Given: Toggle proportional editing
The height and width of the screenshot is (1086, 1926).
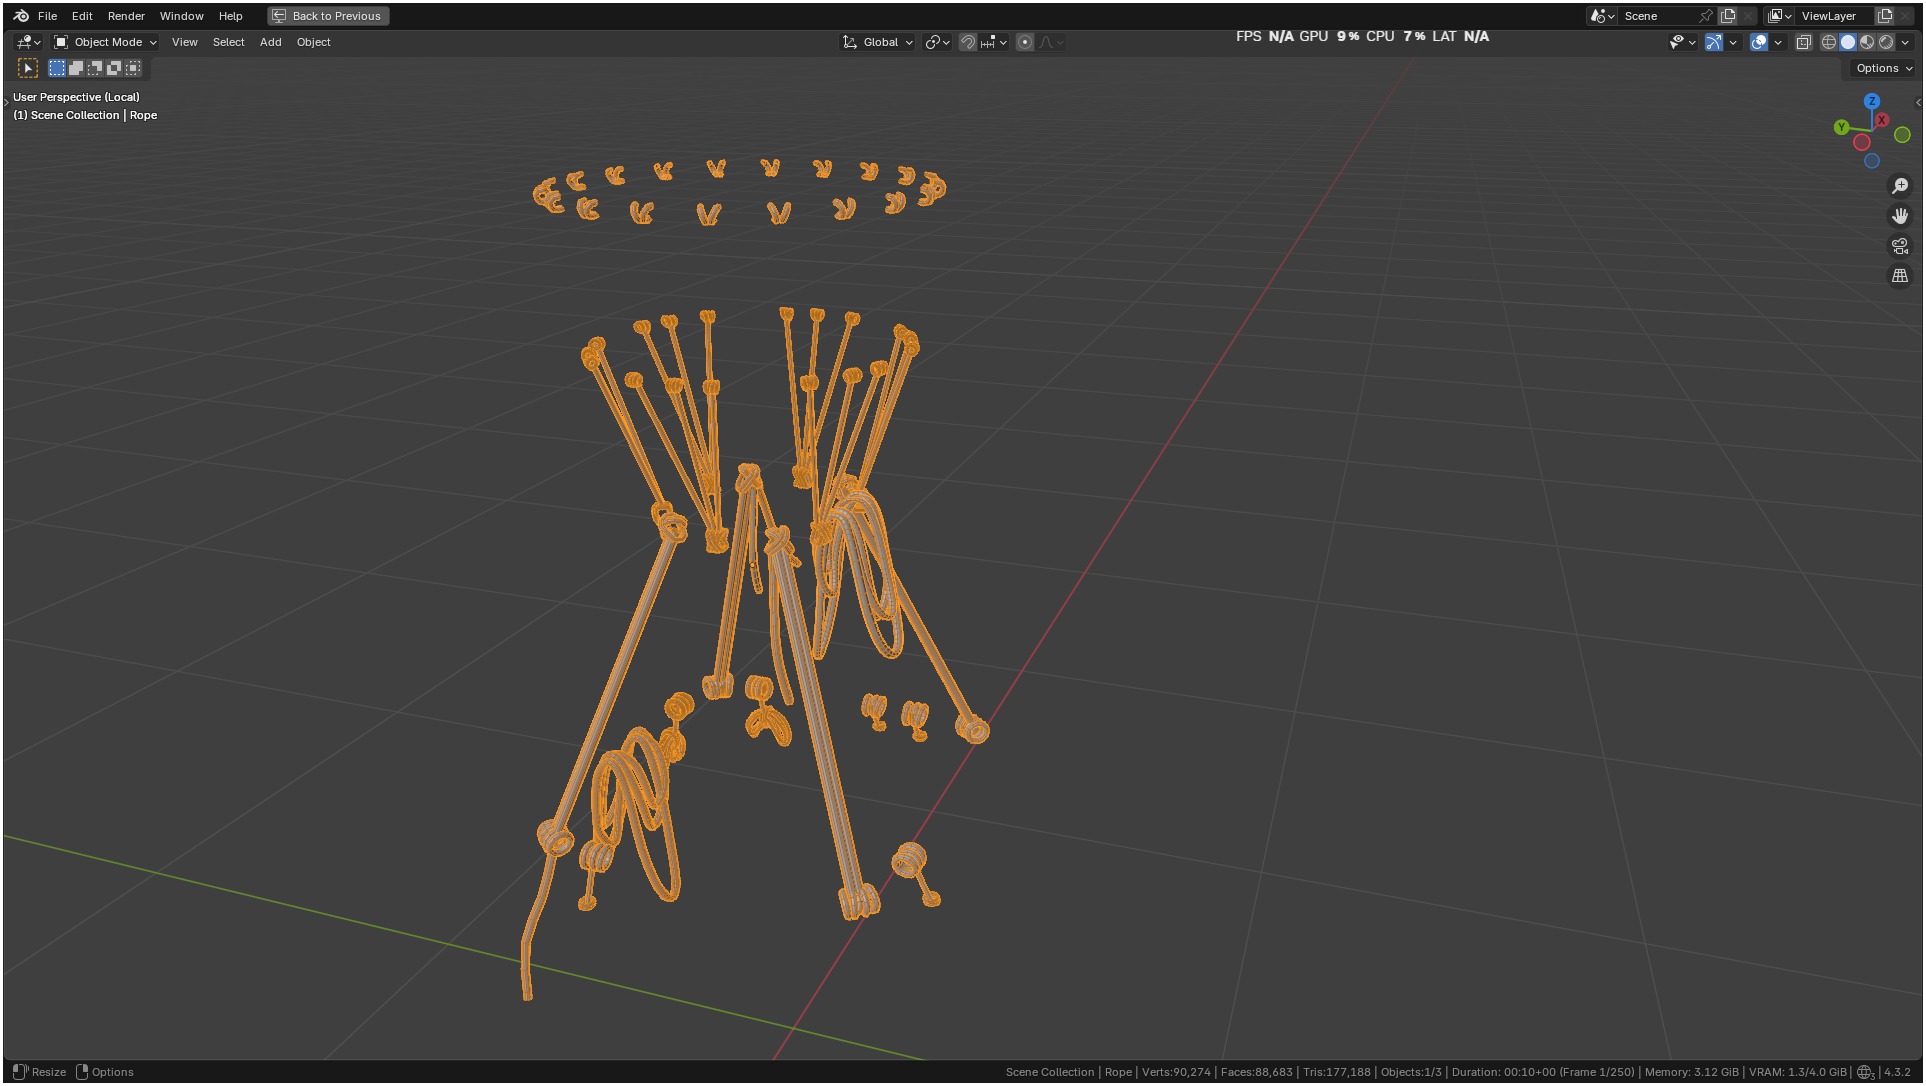Looking at the screenshot, I should click(x=1025, y=42).
